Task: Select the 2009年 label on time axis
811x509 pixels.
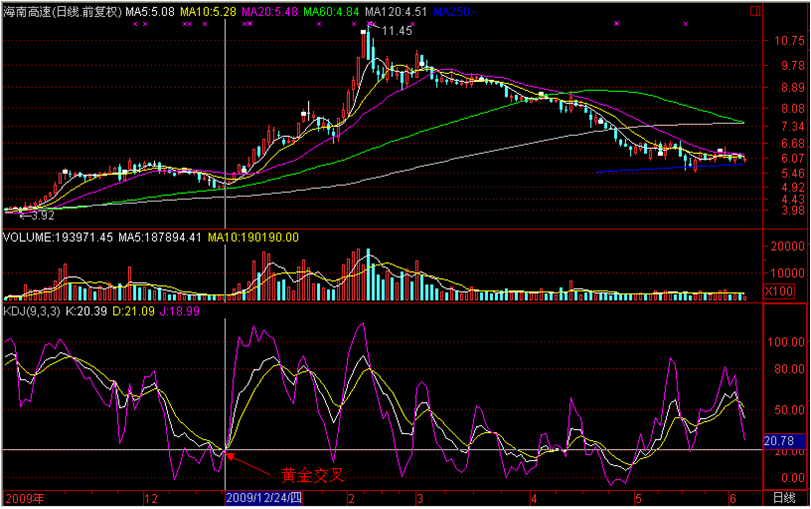Action: point(25,498)
